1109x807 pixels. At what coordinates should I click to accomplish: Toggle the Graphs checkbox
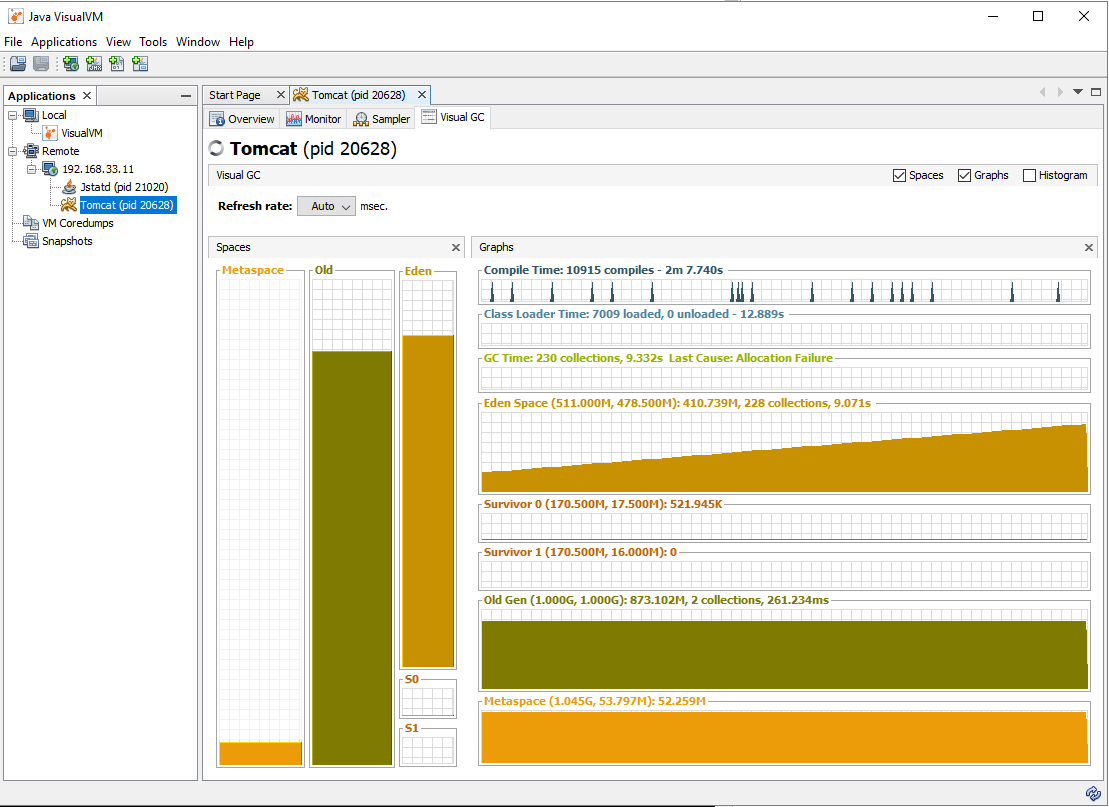click(964, 175)
